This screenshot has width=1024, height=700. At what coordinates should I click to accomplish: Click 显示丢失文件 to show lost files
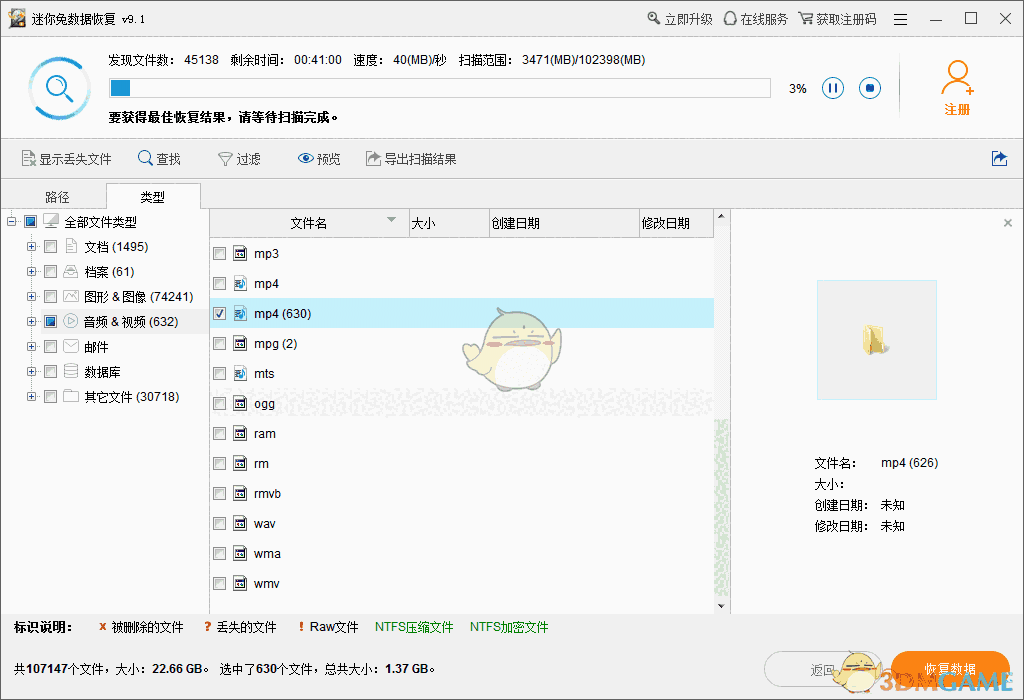[66, 158]
